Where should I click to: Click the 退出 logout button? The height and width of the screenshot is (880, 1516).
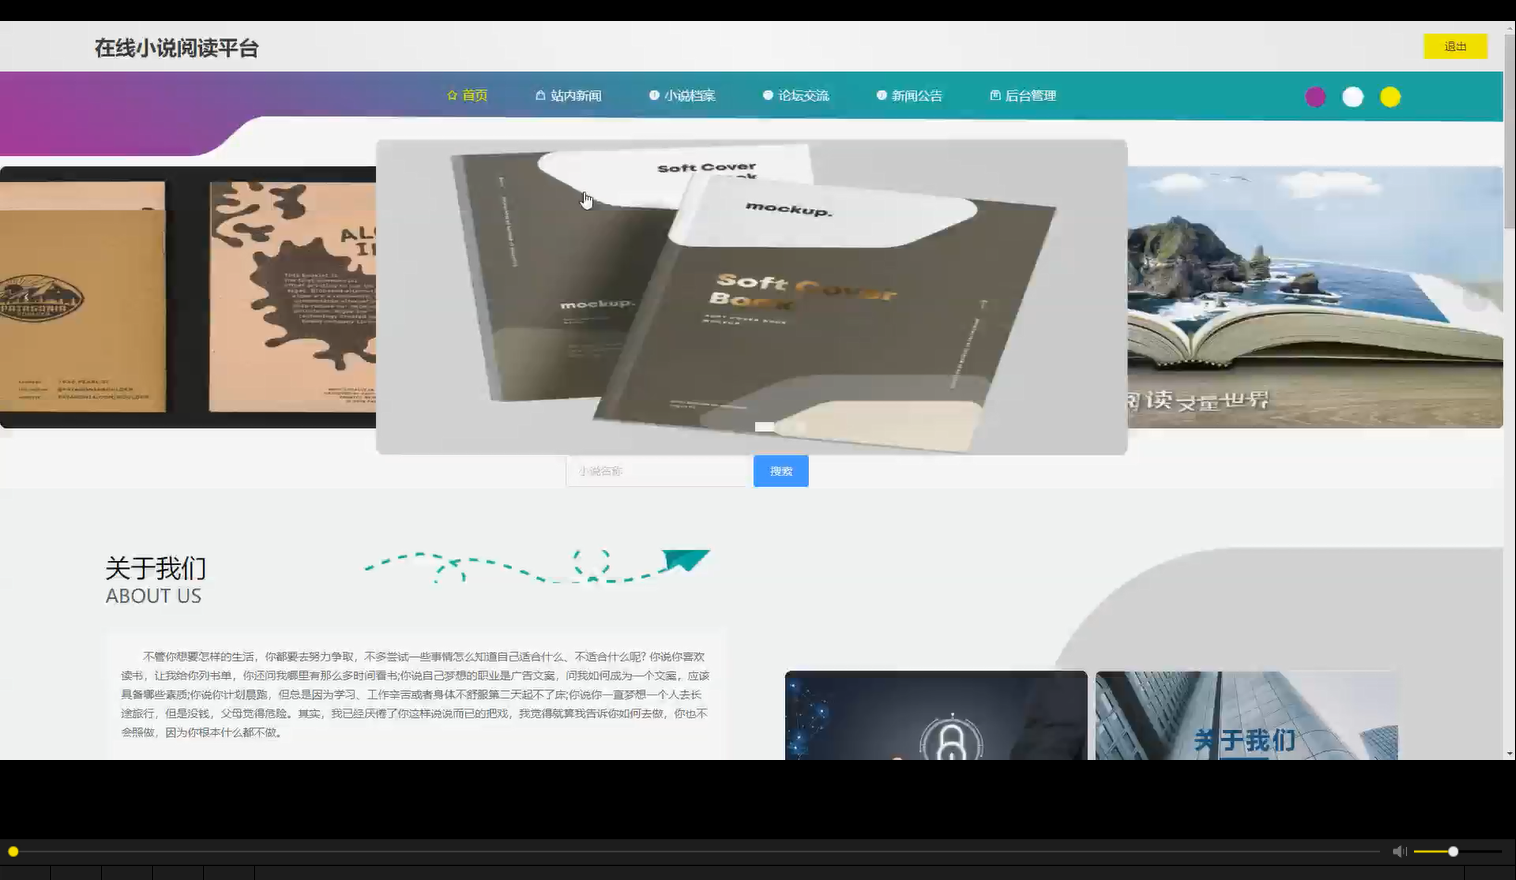tap(1455, 46)
